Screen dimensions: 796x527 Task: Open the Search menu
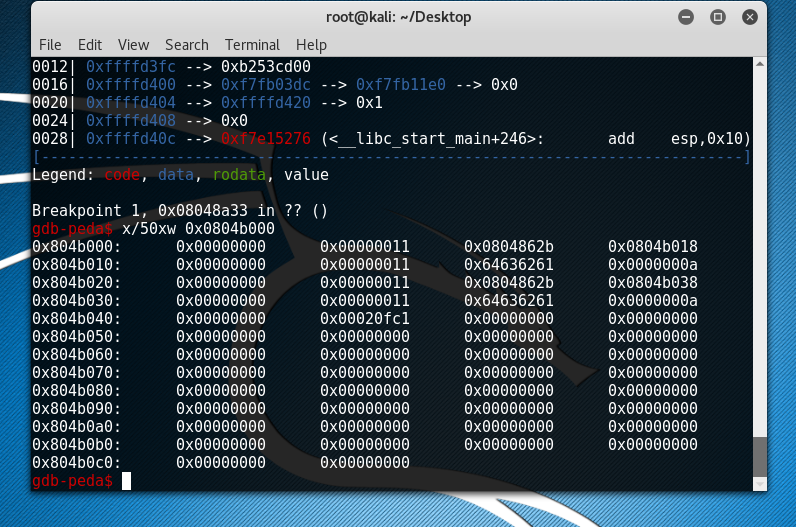[x=187, y=45]
